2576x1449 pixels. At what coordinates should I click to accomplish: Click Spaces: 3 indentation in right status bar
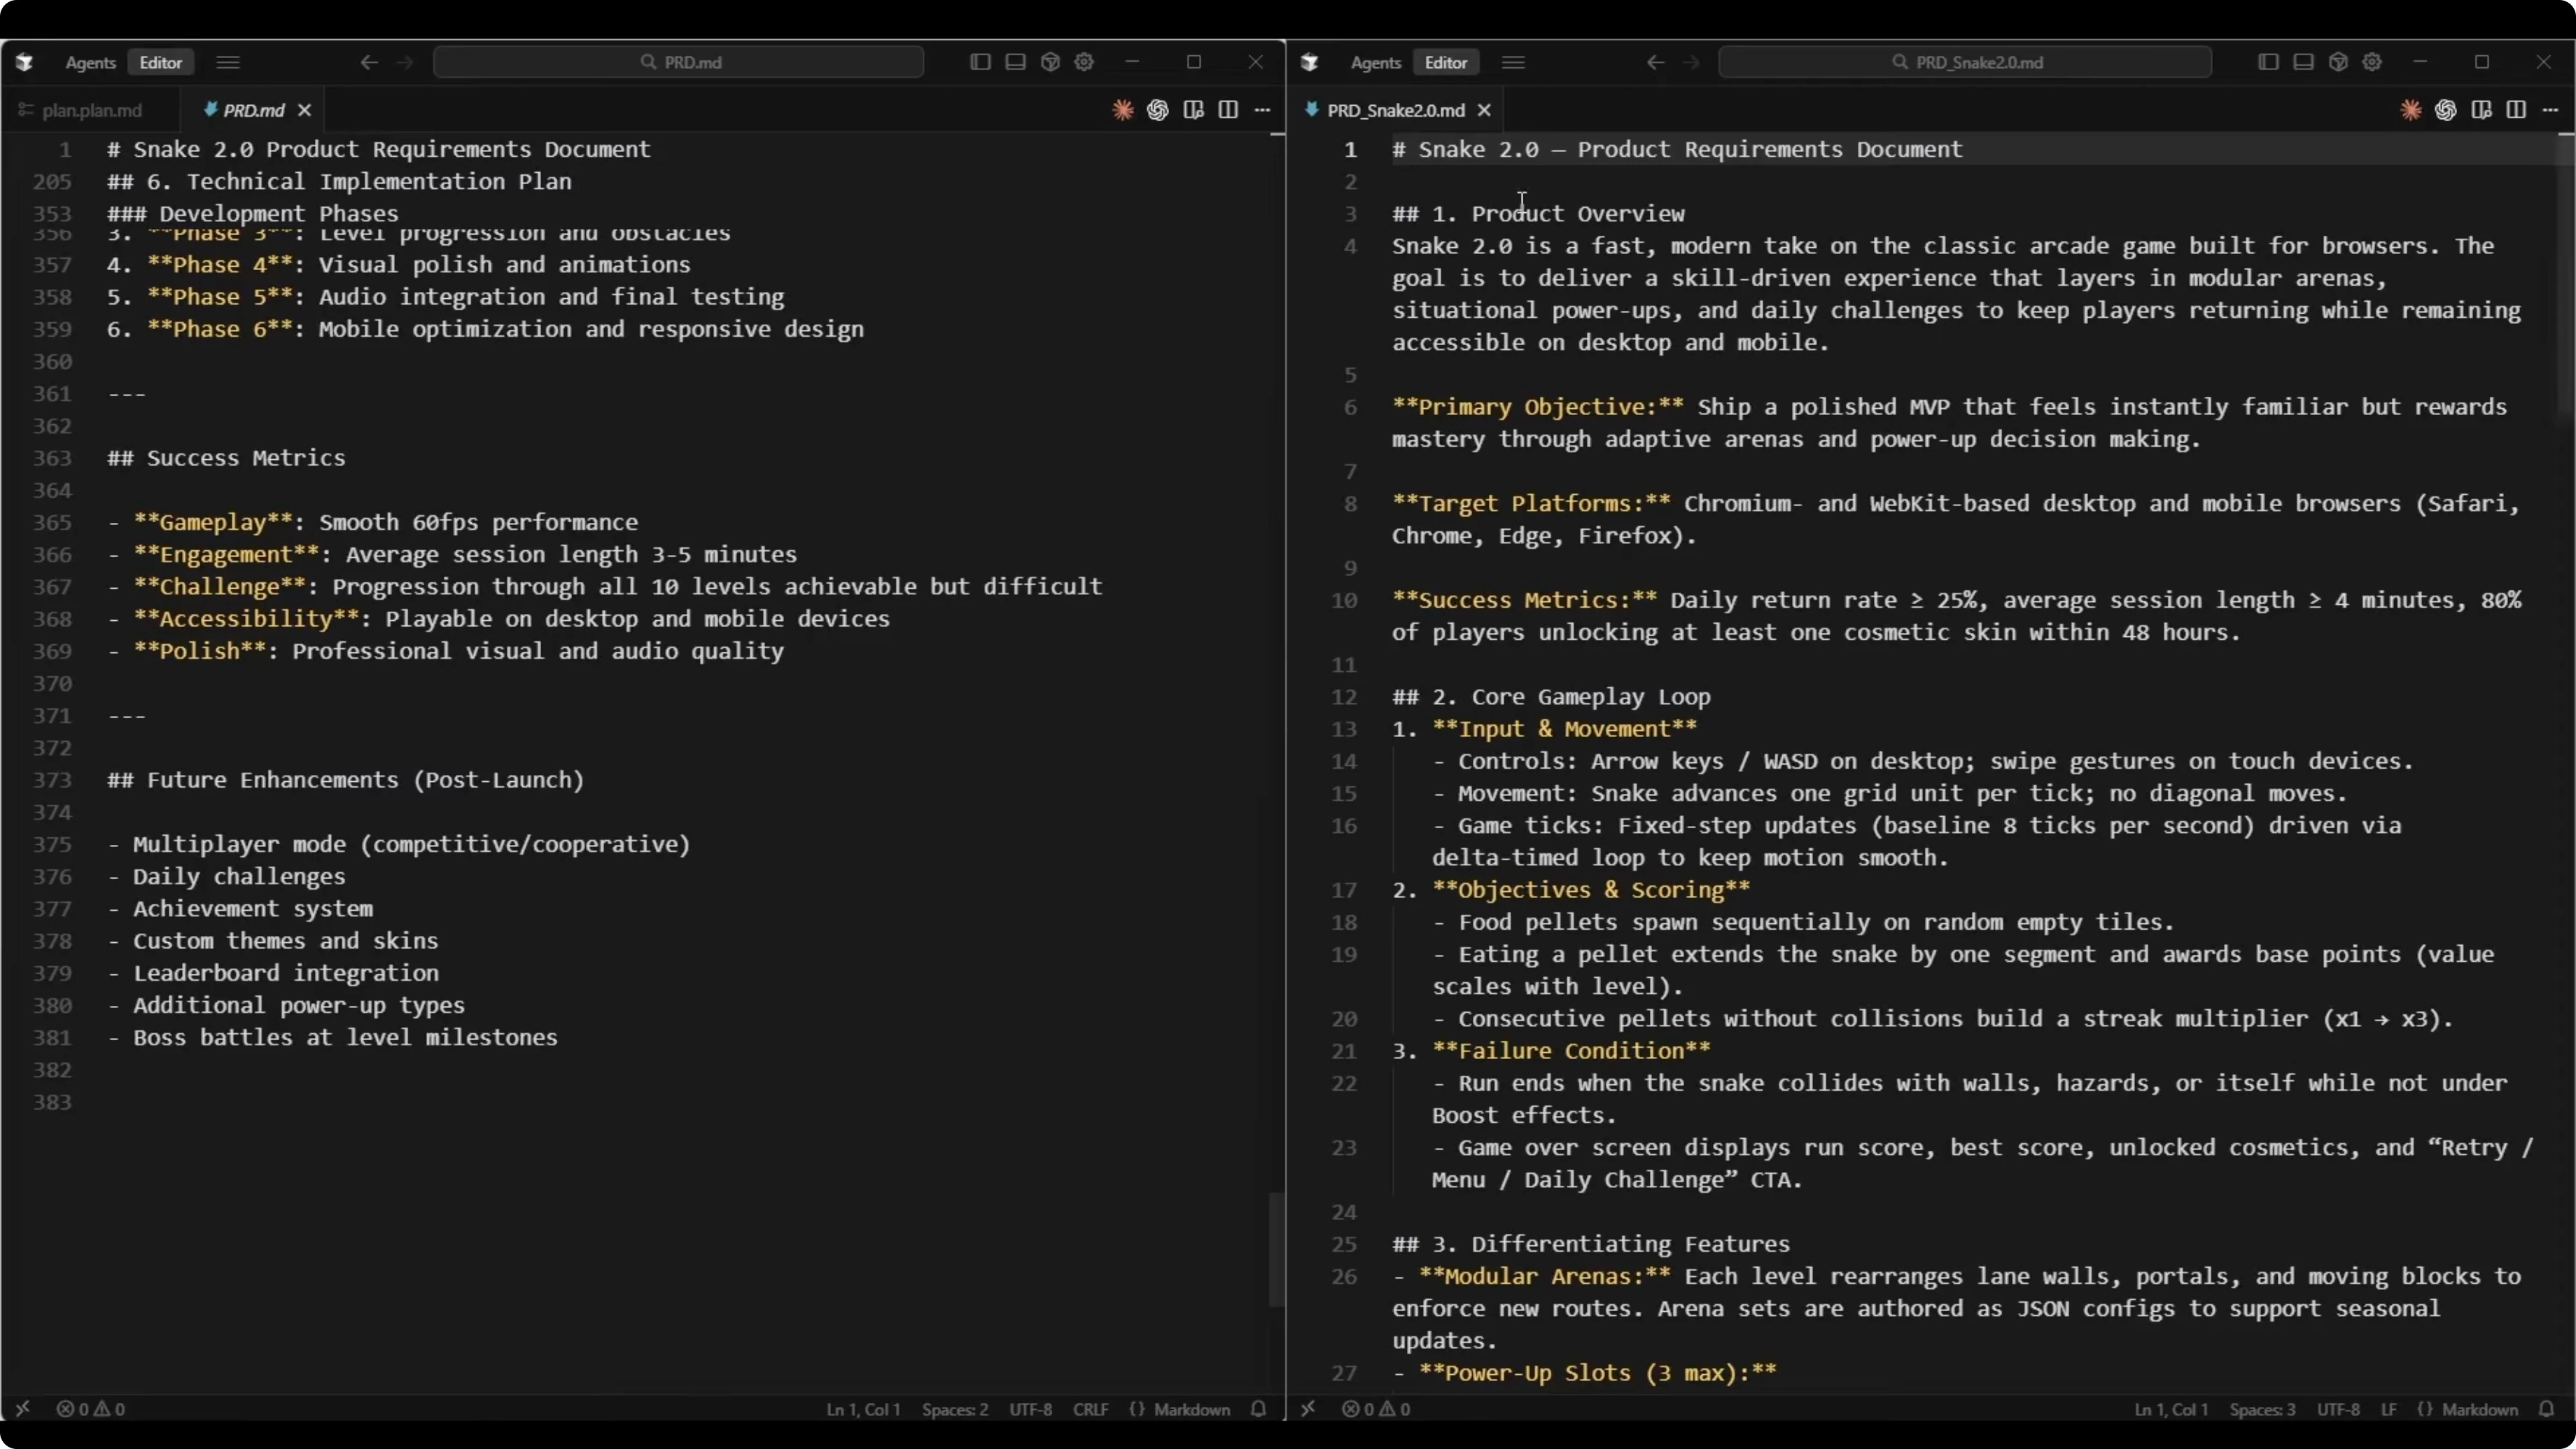2261,1409
